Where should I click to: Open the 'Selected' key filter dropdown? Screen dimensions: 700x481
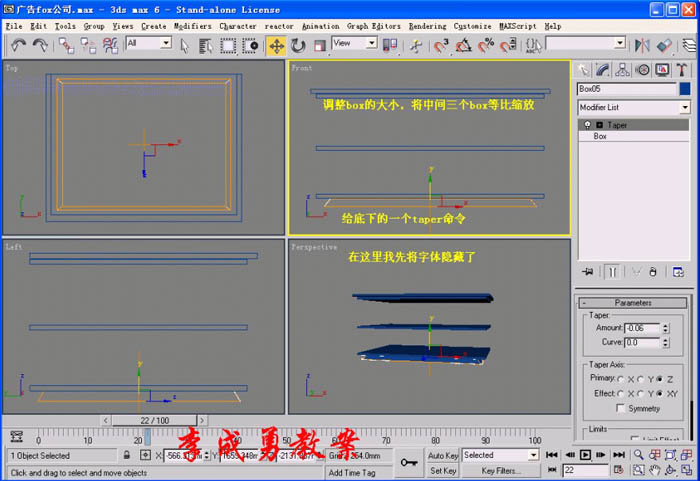point(533,455)
